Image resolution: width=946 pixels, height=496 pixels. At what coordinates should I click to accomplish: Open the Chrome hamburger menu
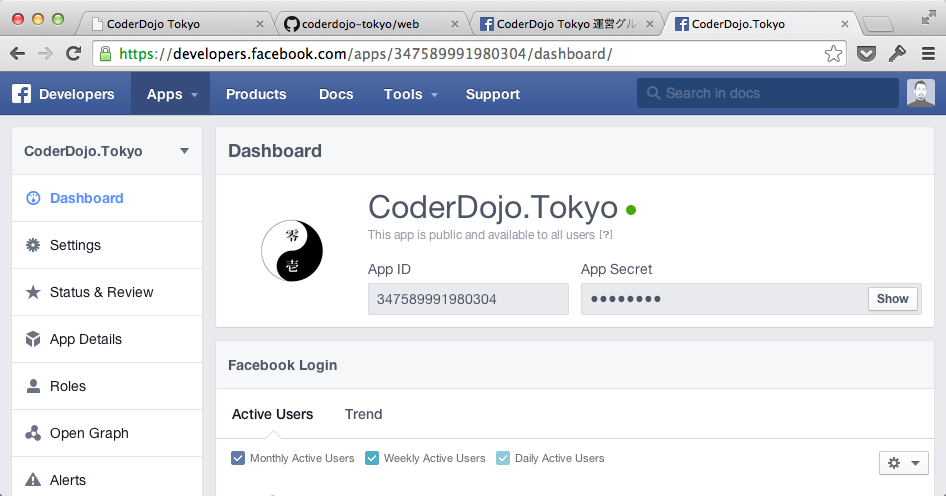click(x=929, y=54)
